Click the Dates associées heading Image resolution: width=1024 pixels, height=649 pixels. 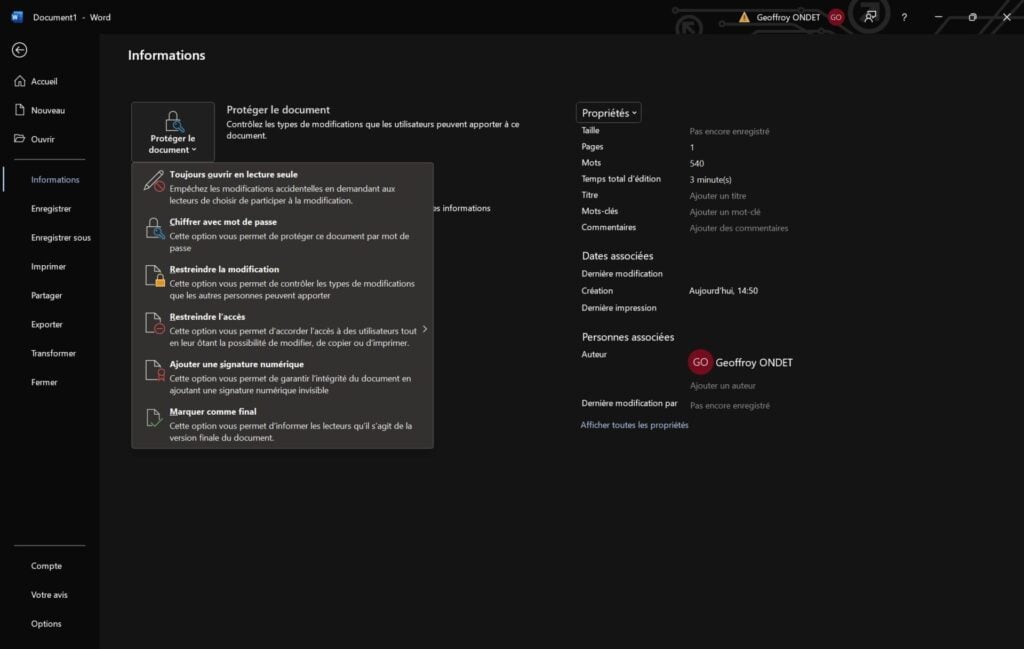tap(617, 256)
